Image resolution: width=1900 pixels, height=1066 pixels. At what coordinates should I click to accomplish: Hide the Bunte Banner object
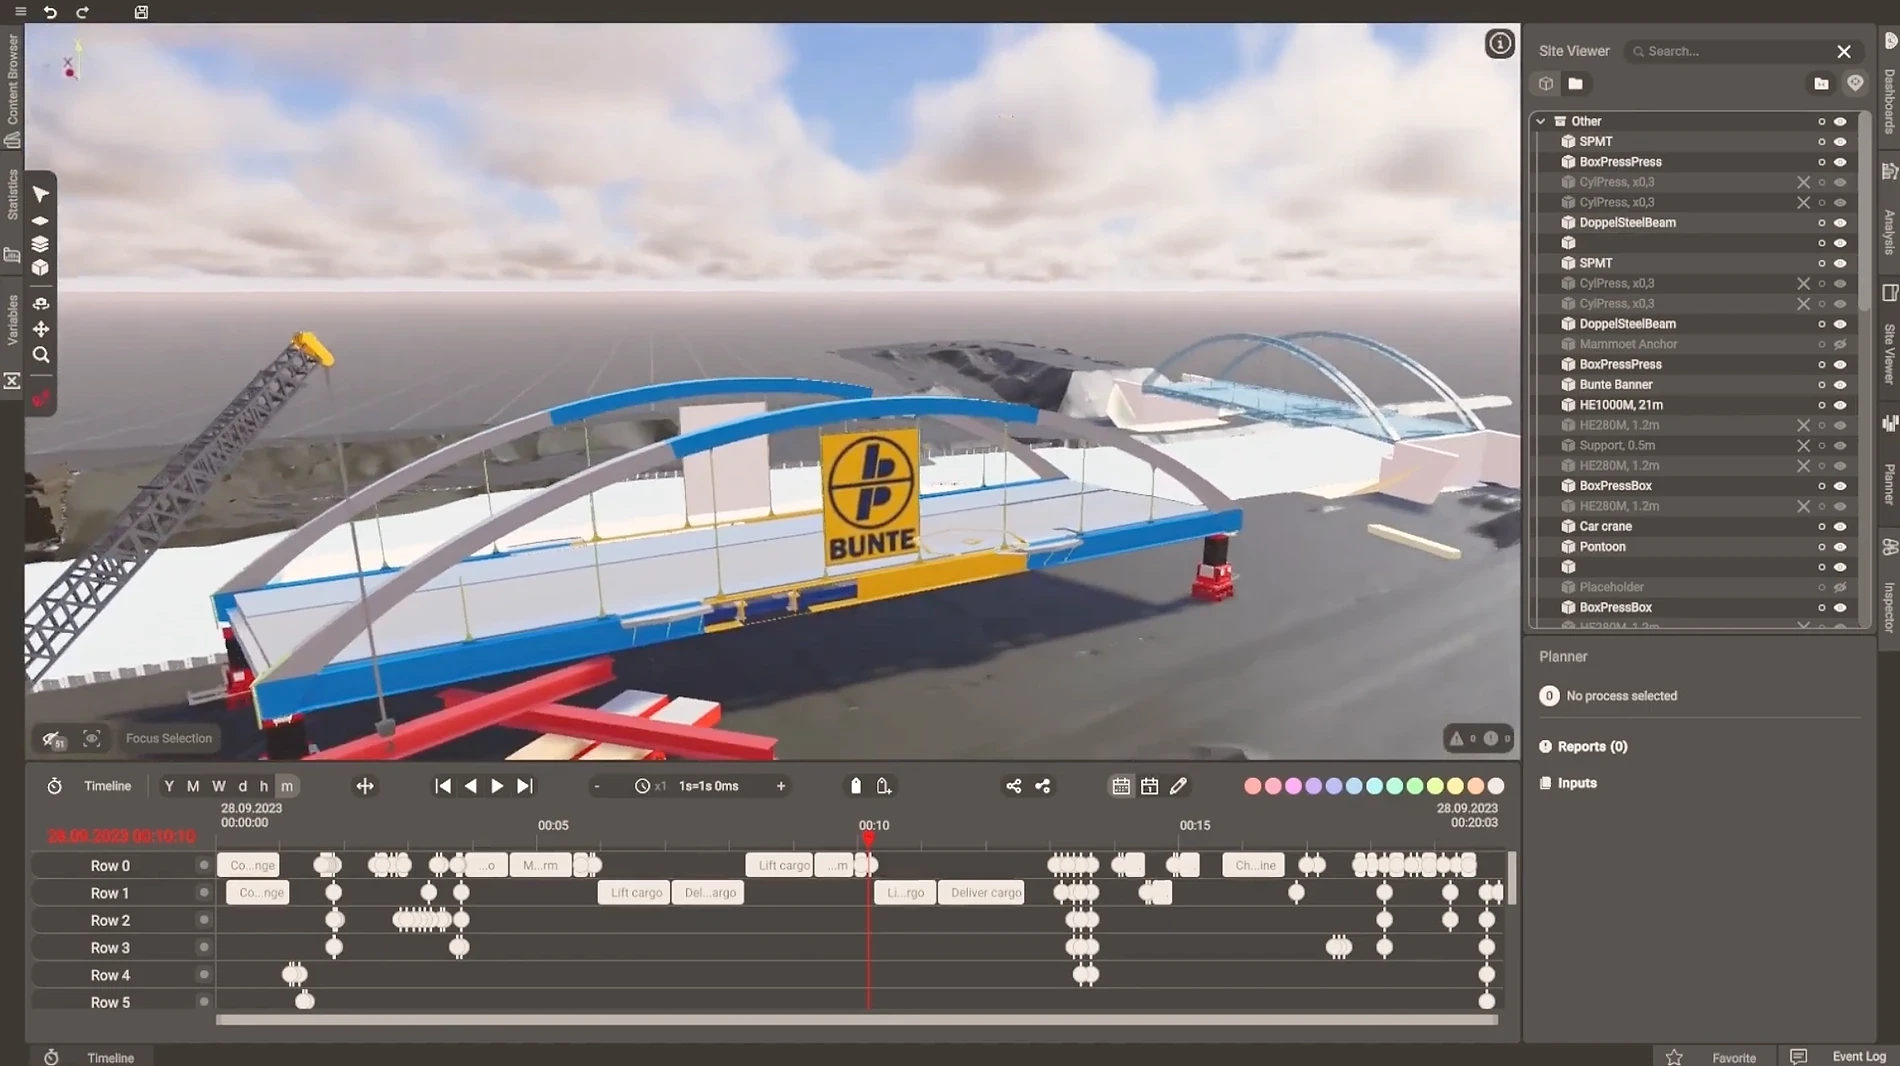point(1840,385)
